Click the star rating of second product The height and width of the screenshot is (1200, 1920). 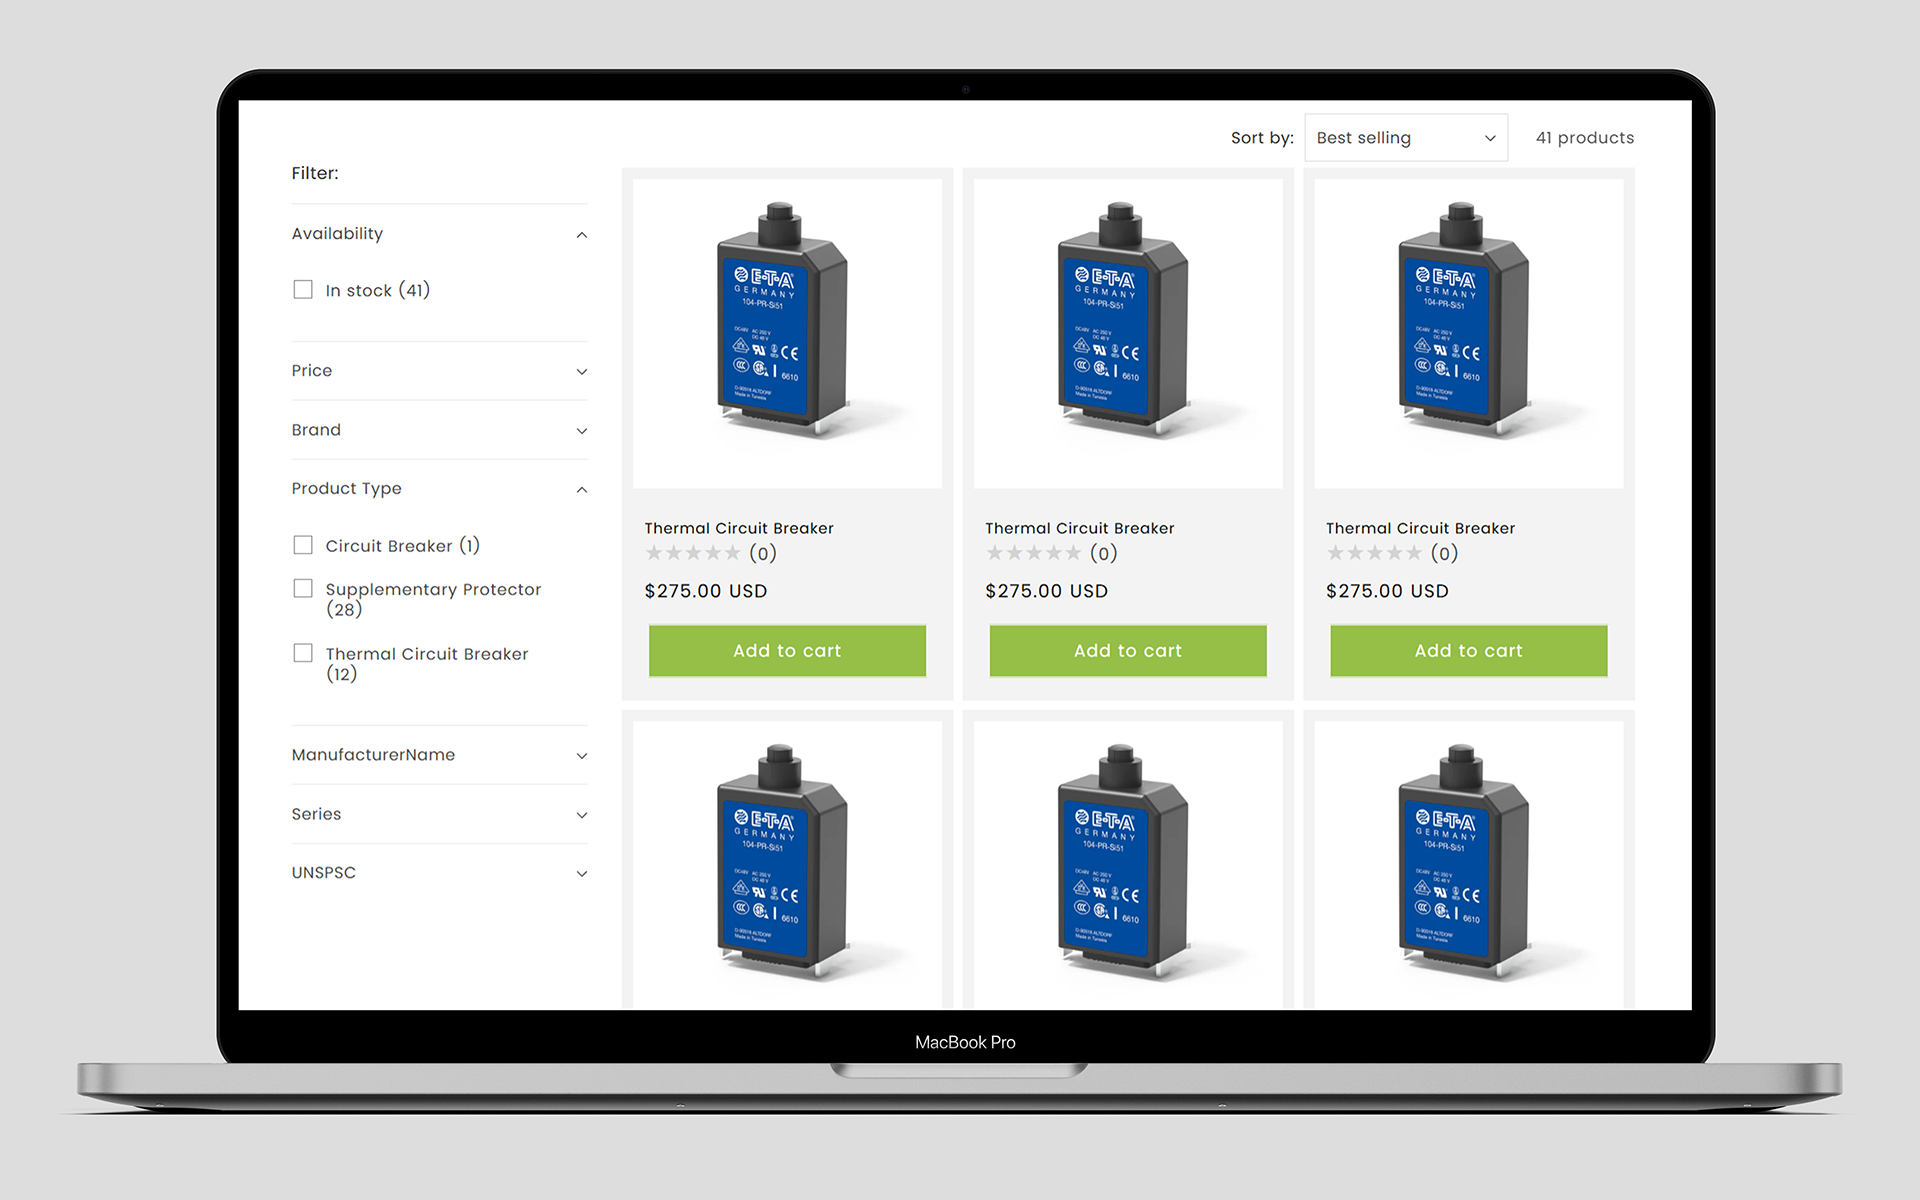pyautogui.click(x=1033, y=553)
